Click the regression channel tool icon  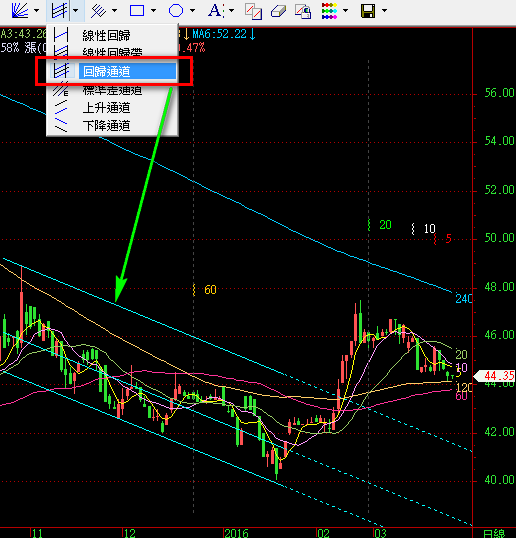coord(59,10)
